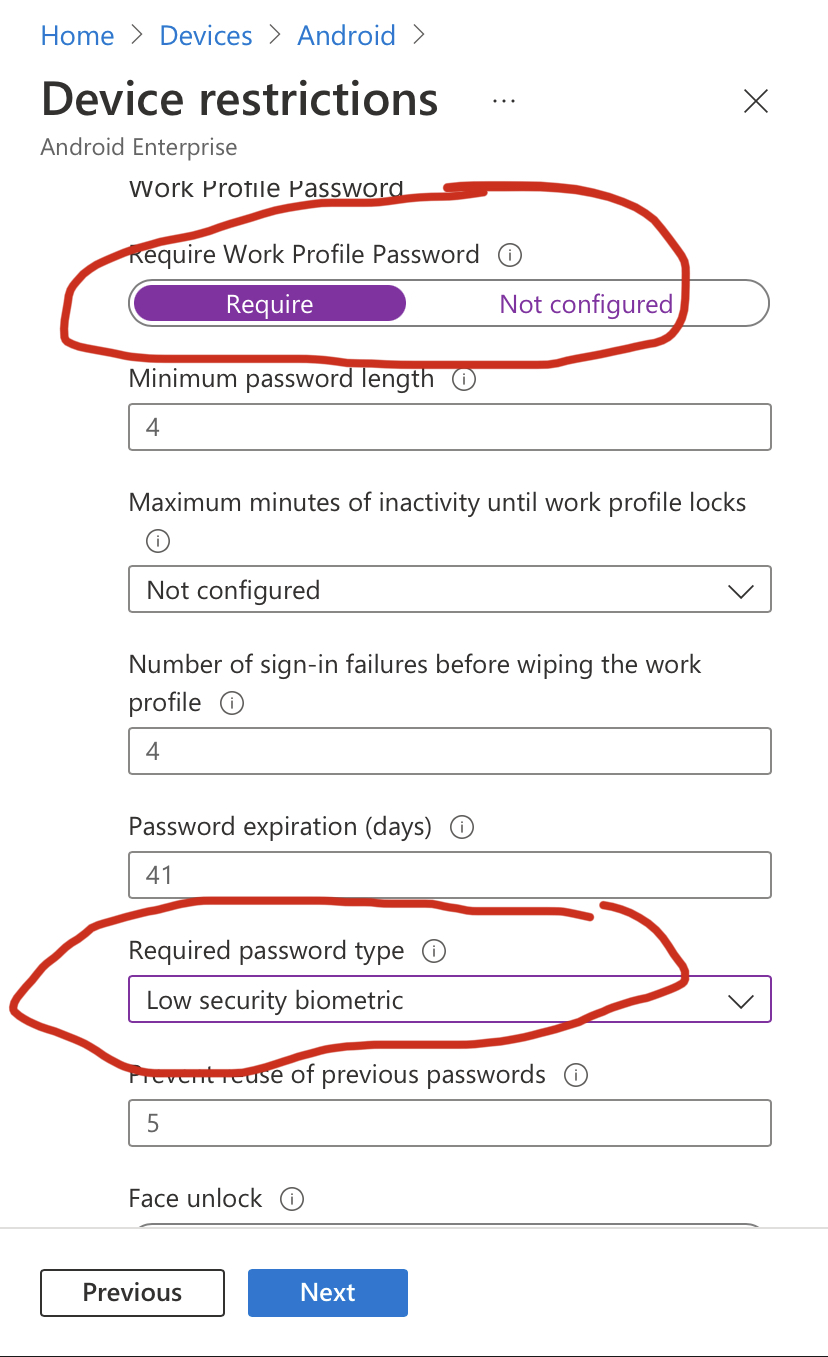This screenshot has height=1357, width=828.
Task: Click the Password expiration info icon
Action: [461, 827]
